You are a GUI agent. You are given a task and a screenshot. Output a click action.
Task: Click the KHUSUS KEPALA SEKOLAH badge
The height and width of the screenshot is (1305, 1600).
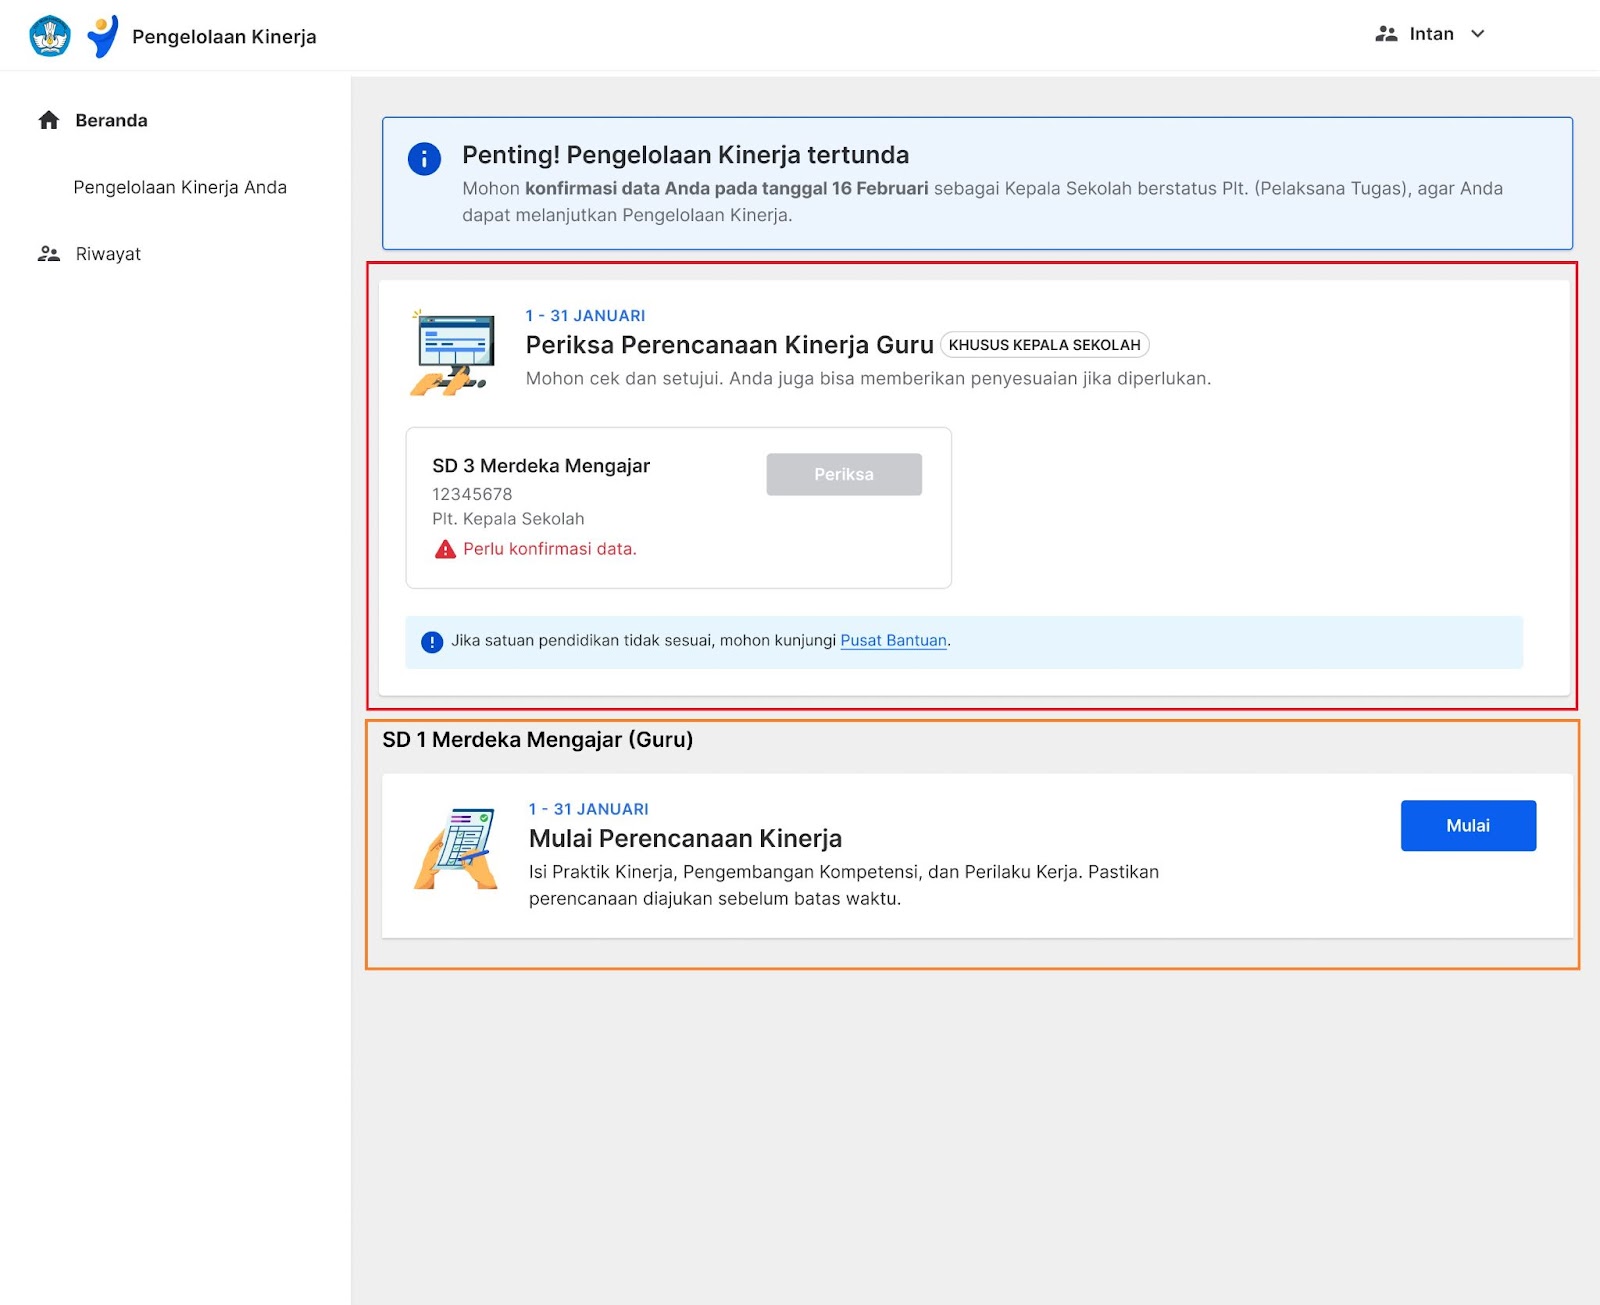pyautogui.click(x=1044, y=345)
